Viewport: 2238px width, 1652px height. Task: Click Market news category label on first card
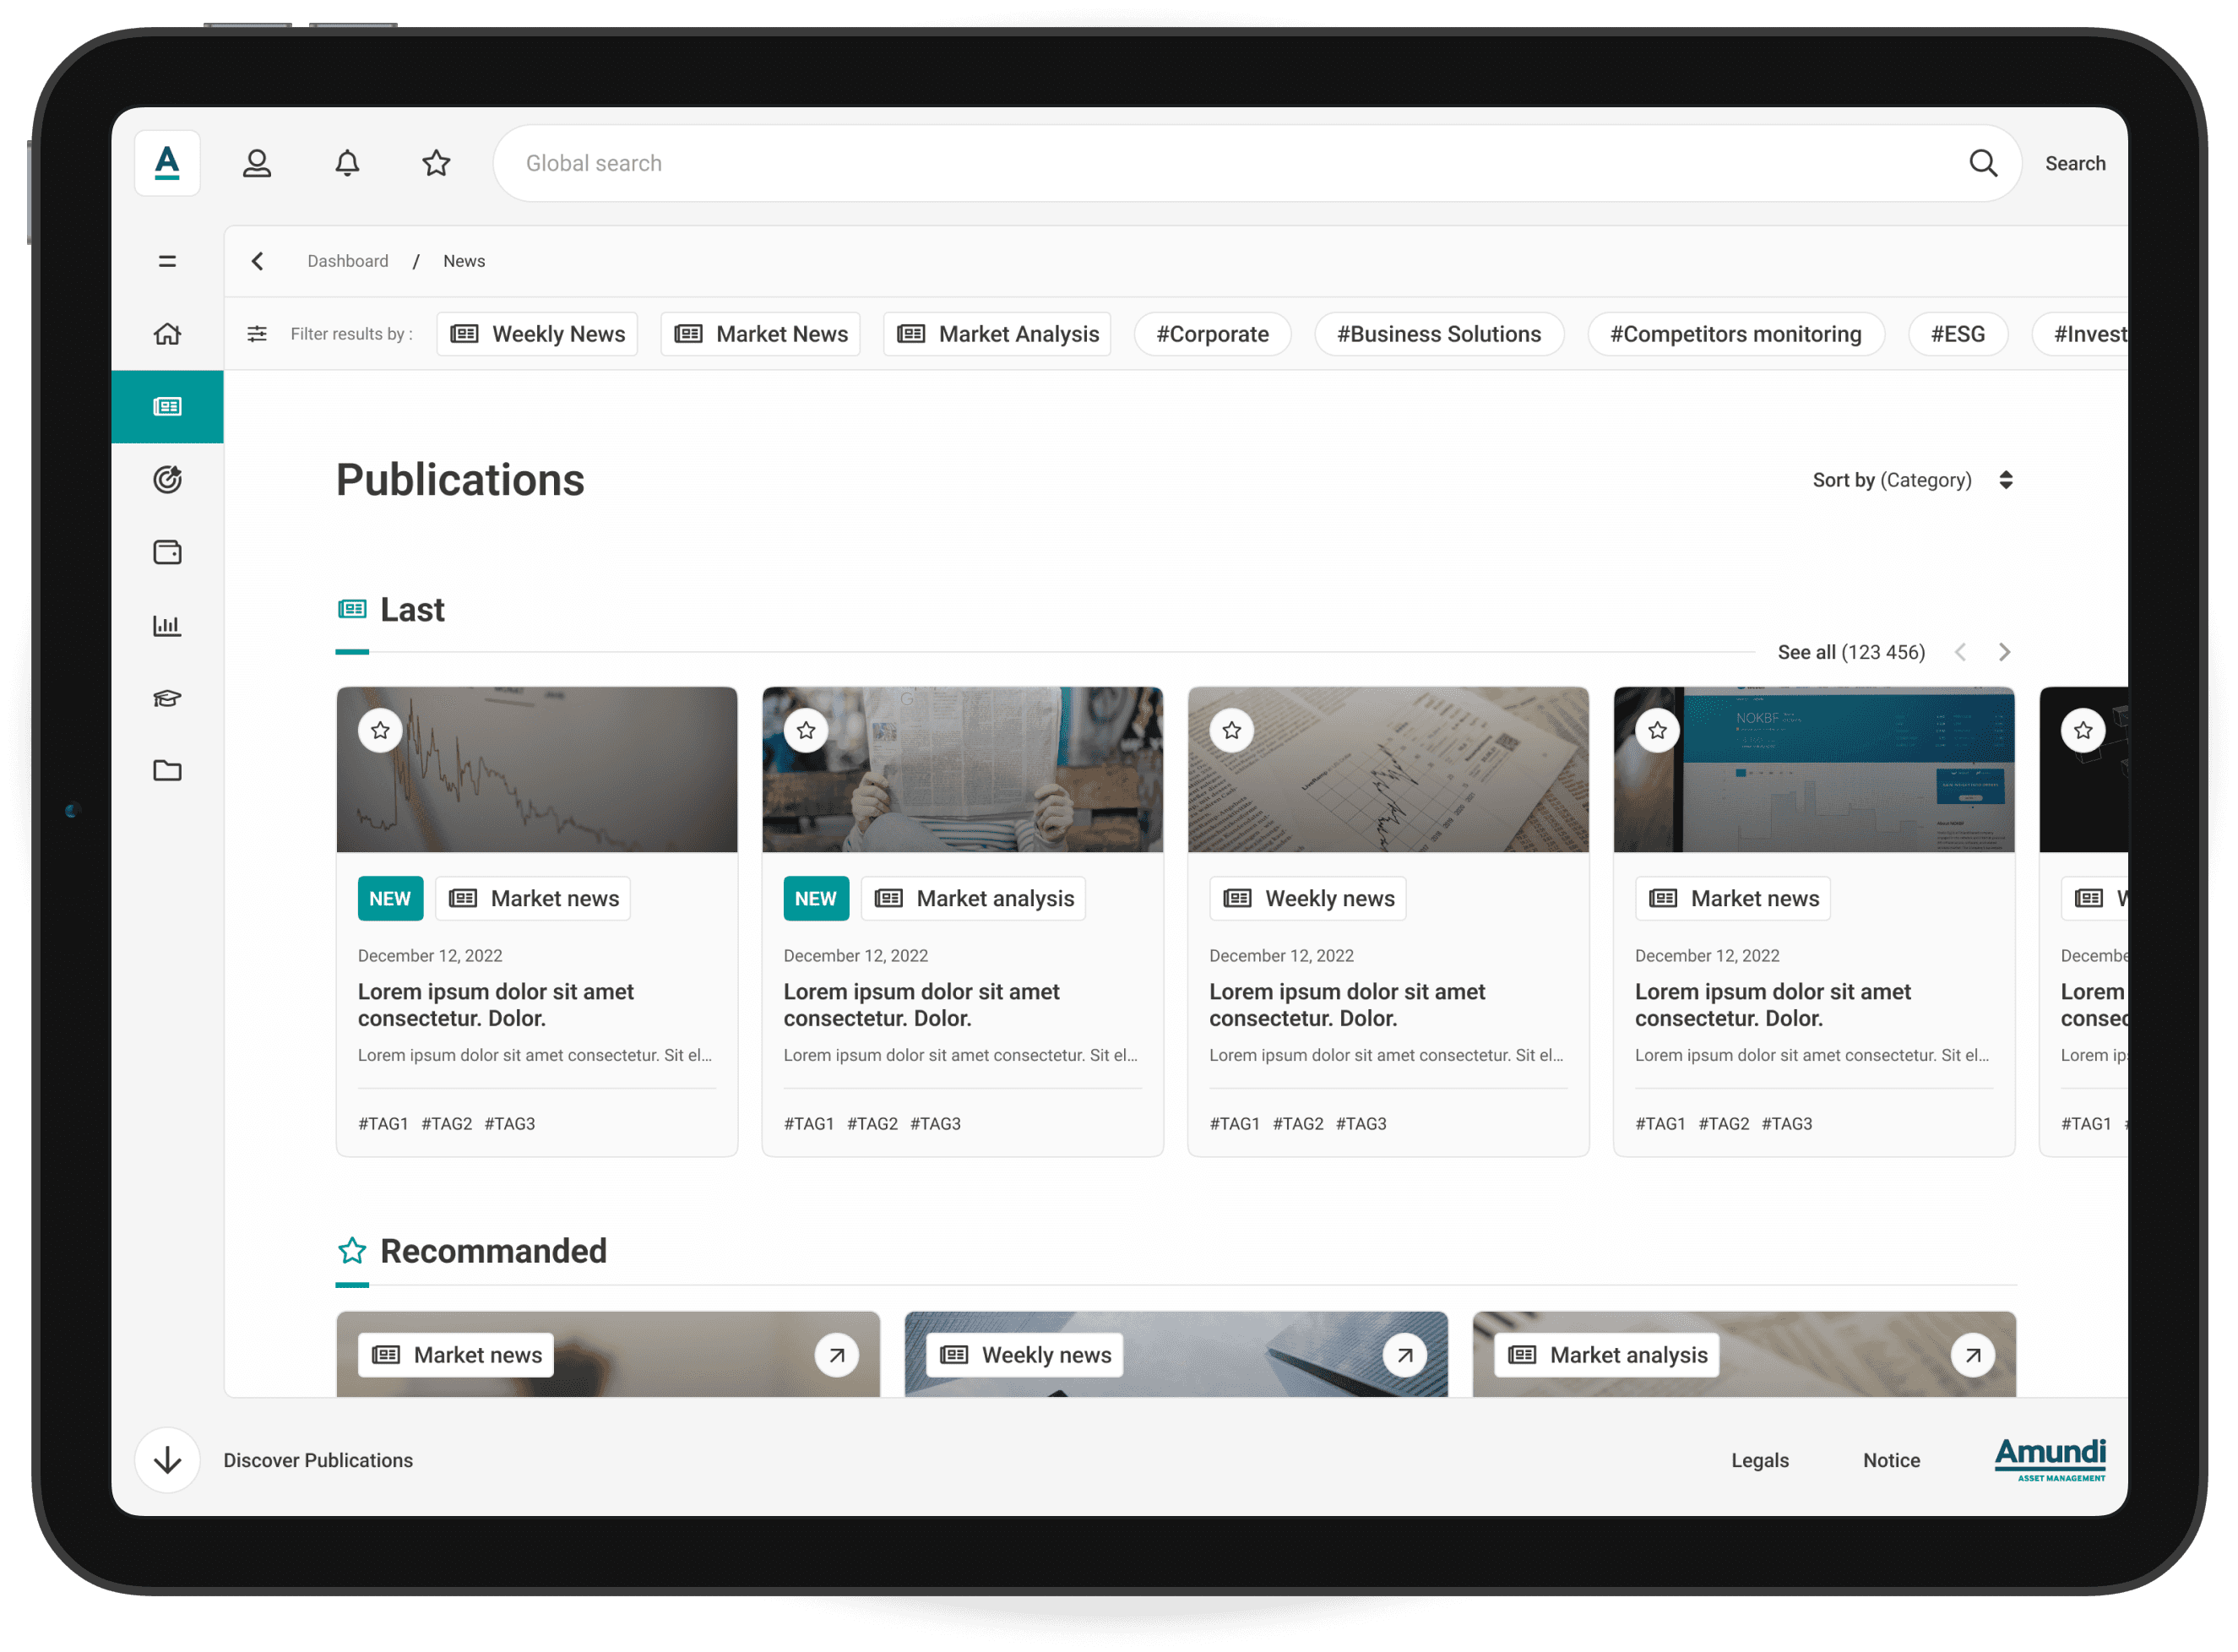click(x=533, y=898)
